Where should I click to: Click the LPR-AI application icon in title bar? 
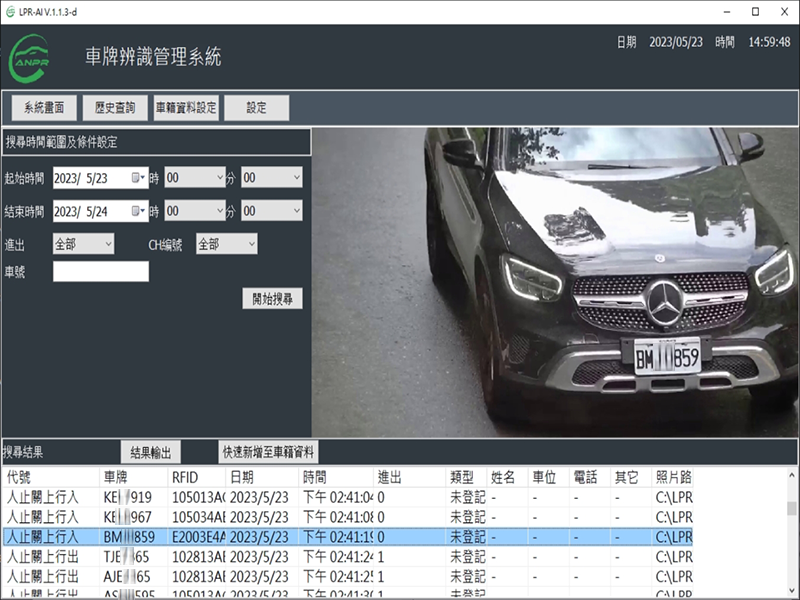coord(12,10)
